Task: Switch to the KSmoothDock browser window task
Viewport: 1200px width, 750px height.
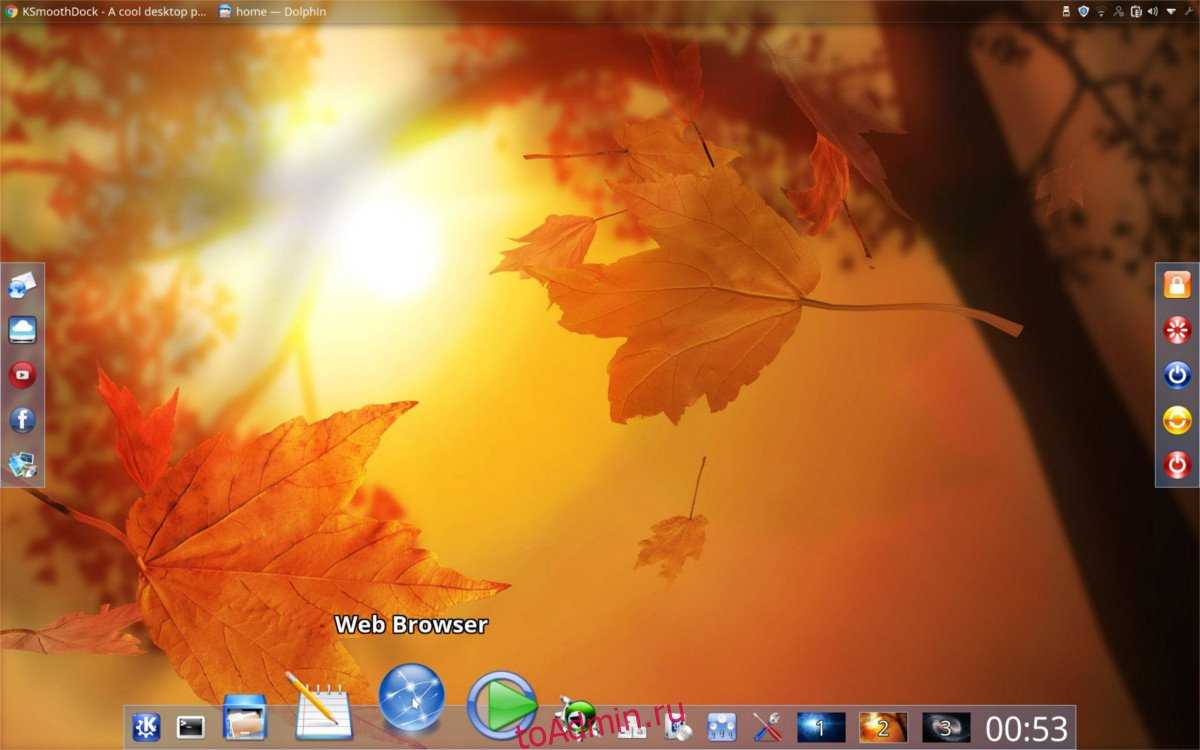Action: pos(105,11)
